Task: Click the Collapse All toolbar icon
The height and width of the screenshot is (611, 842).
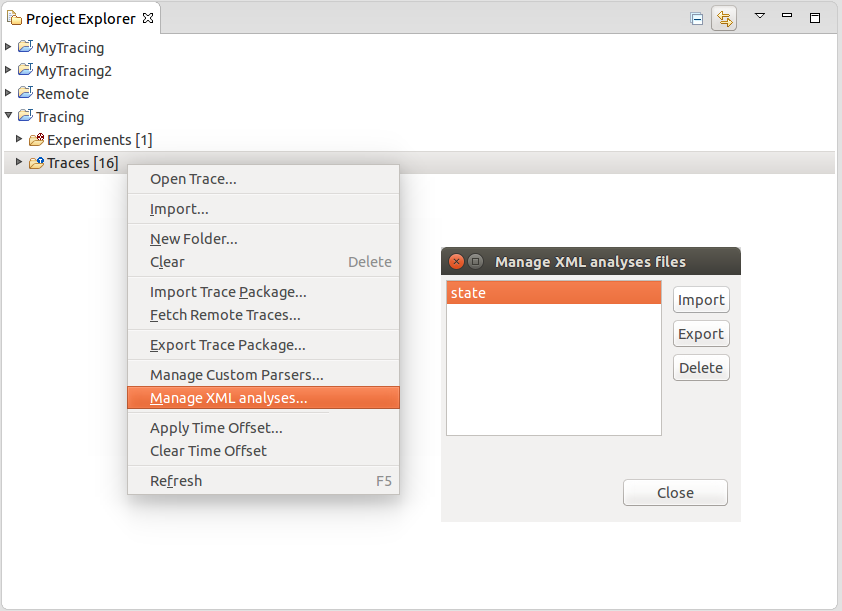Action: click(696, 18)
